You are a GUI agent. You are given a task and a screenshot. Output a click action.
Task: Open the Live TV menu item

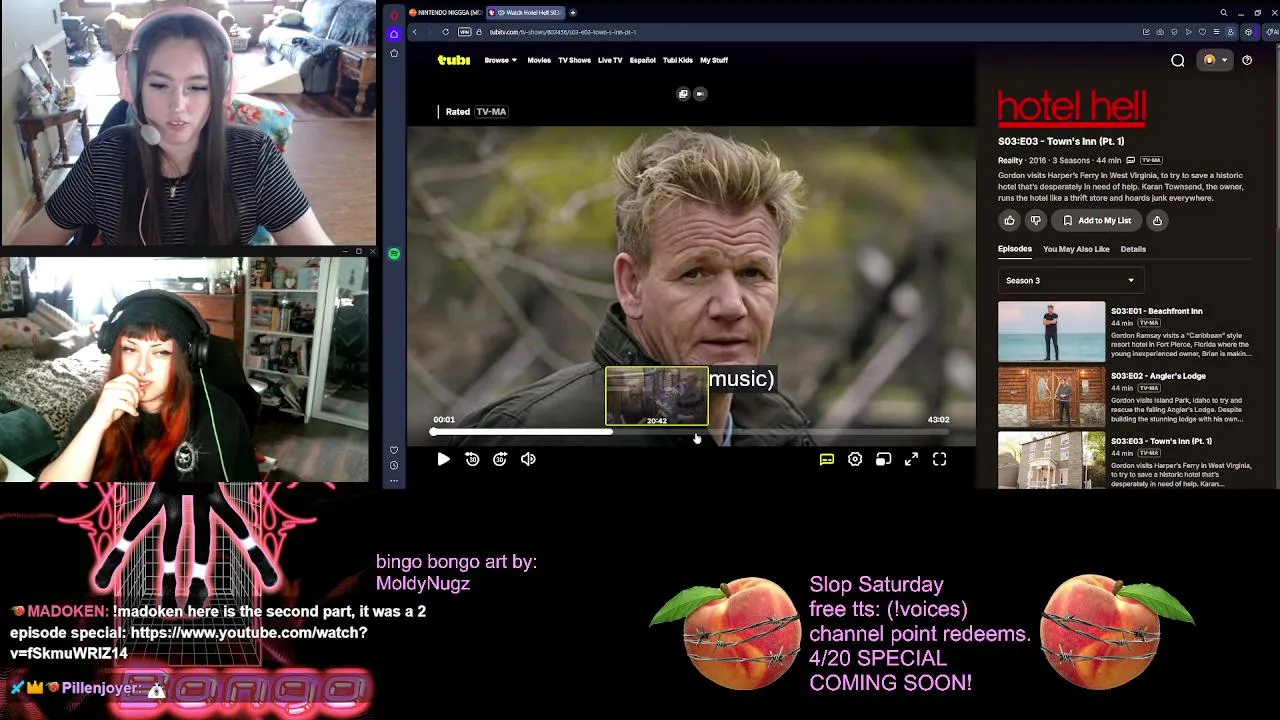610,60
